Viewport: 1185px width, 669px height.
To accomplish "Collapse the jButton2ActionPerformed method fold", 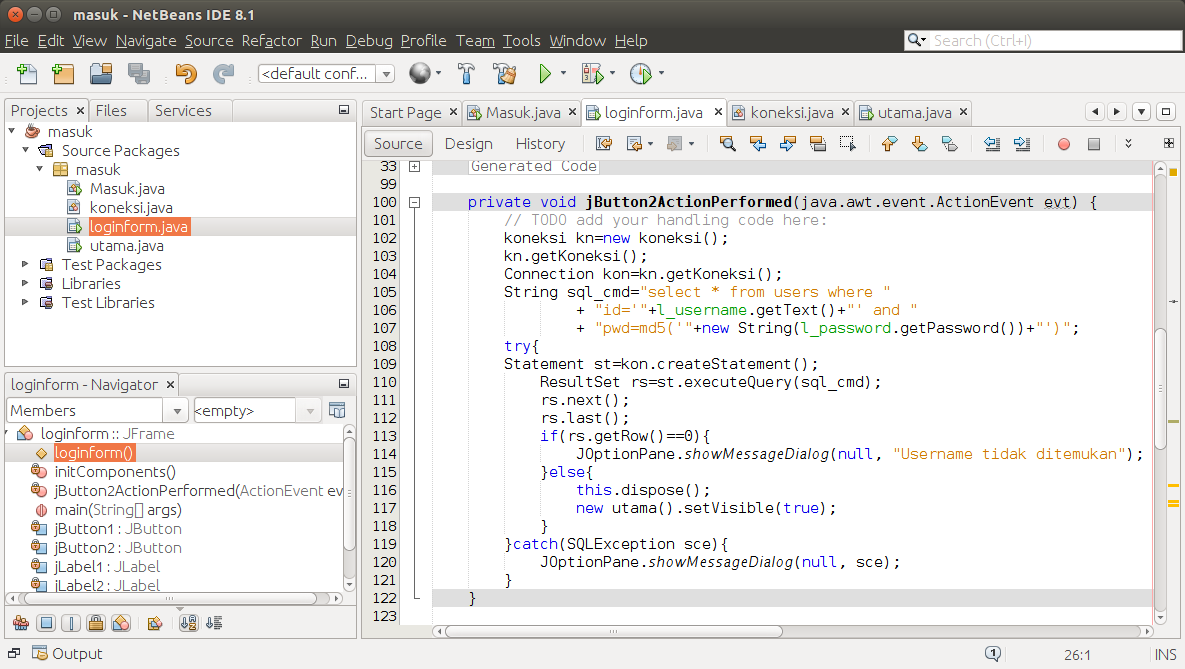I will pos(414,202).
